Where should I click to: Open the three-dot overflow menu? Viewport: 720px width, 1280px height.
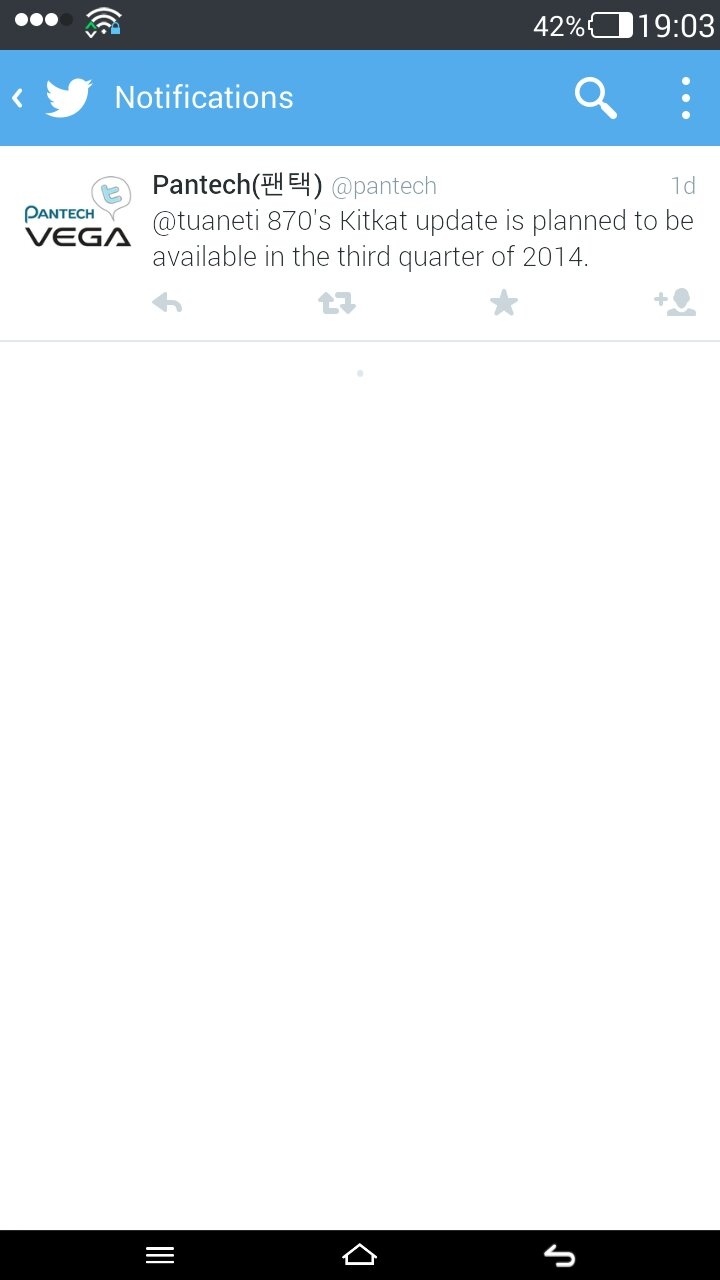point(686,98)
